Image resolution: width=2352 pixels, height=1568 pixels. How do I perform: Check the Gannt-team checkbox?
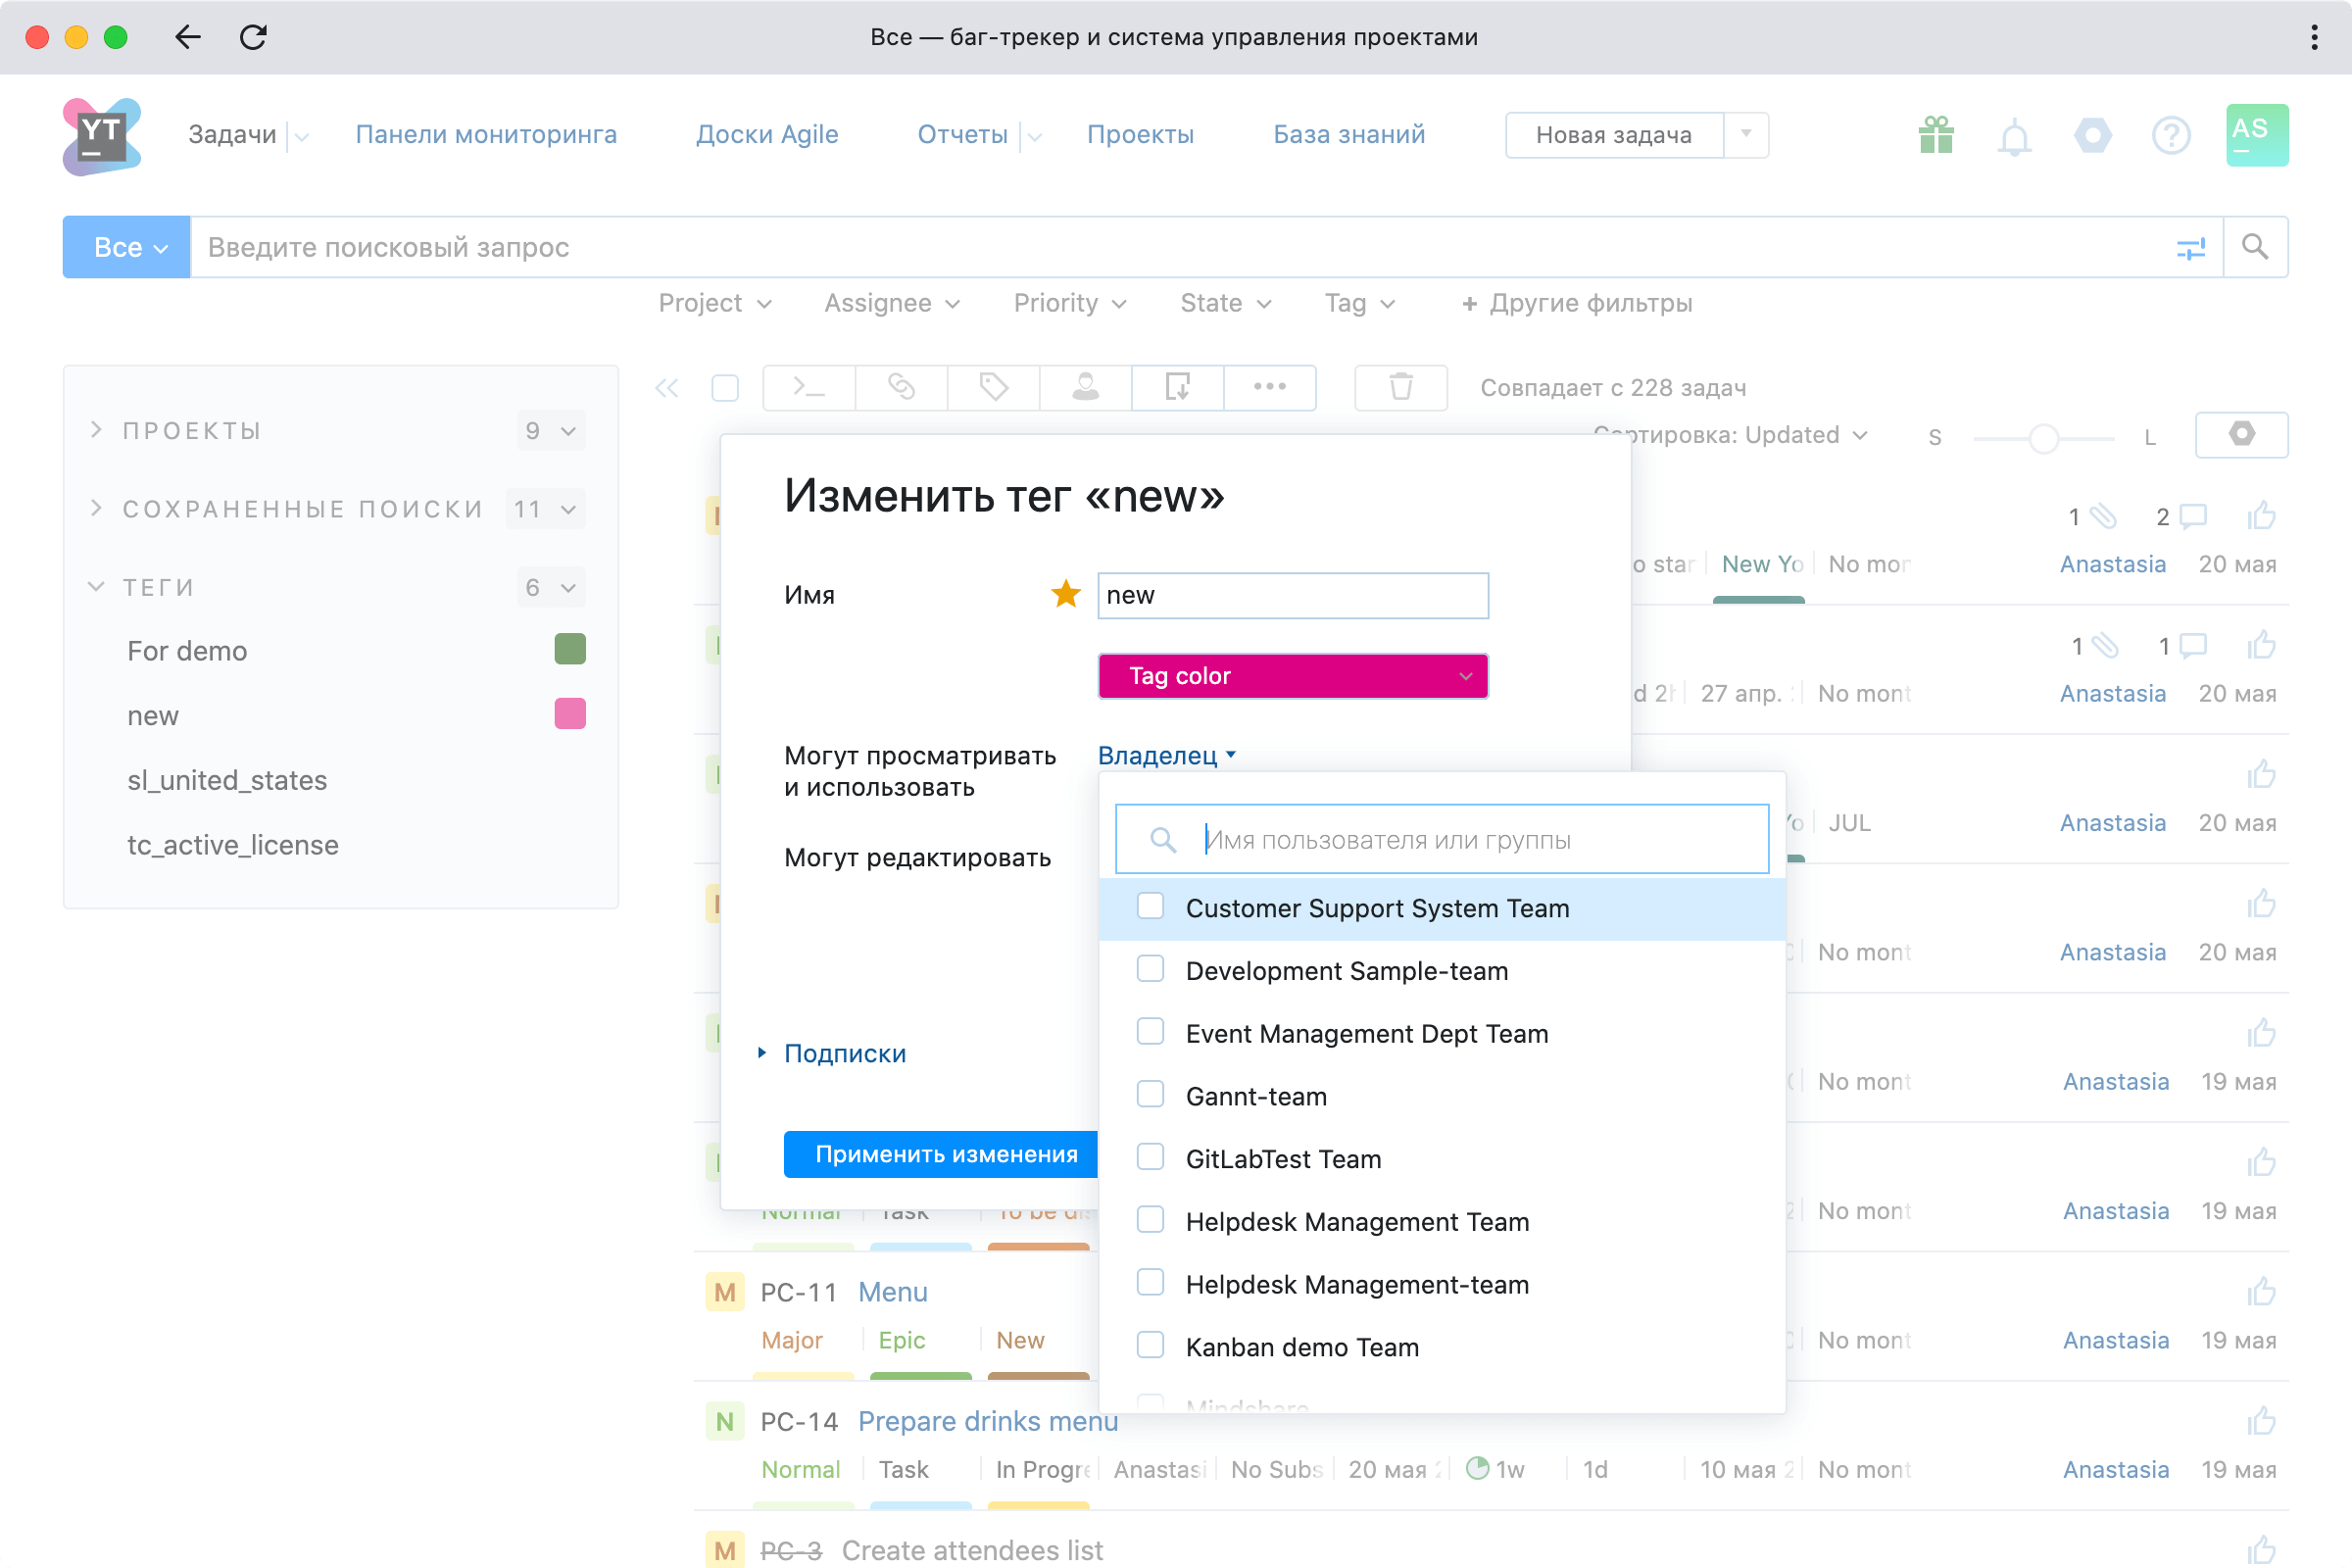(x=1150, y=1095)
